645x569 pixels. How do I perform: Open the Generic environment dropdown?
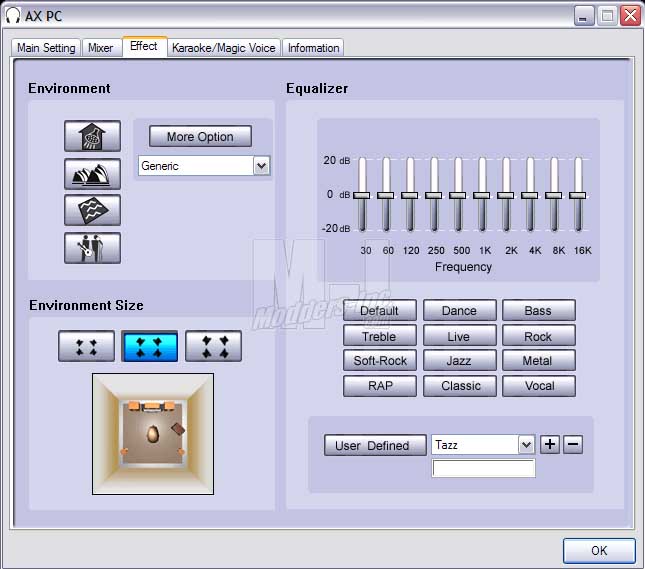pos(262,166)
